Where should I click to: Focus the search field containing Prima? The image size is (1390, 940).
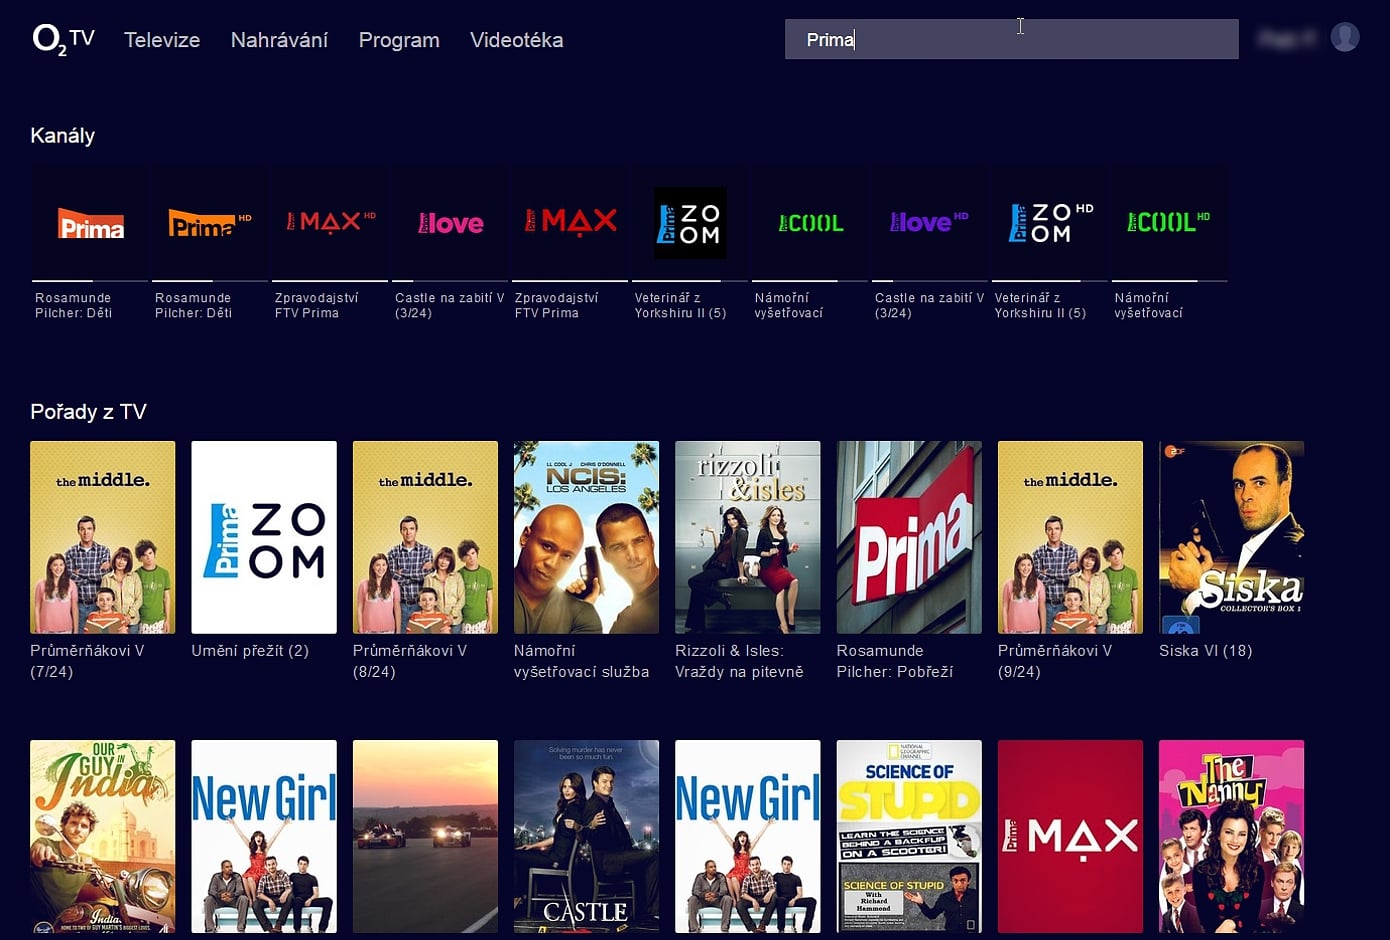1011,39
